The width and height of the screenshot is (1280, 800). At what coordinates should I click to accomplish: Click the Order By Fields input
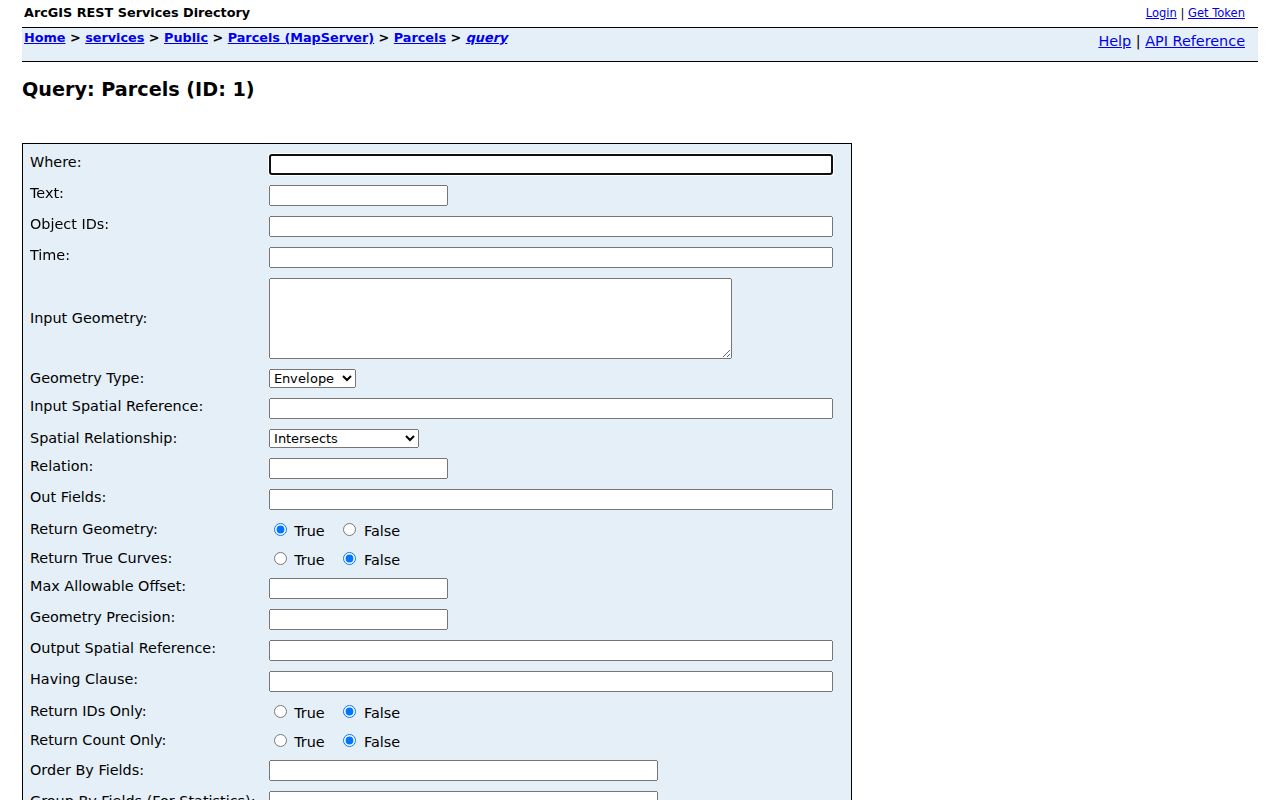click(x=463, y=770)
